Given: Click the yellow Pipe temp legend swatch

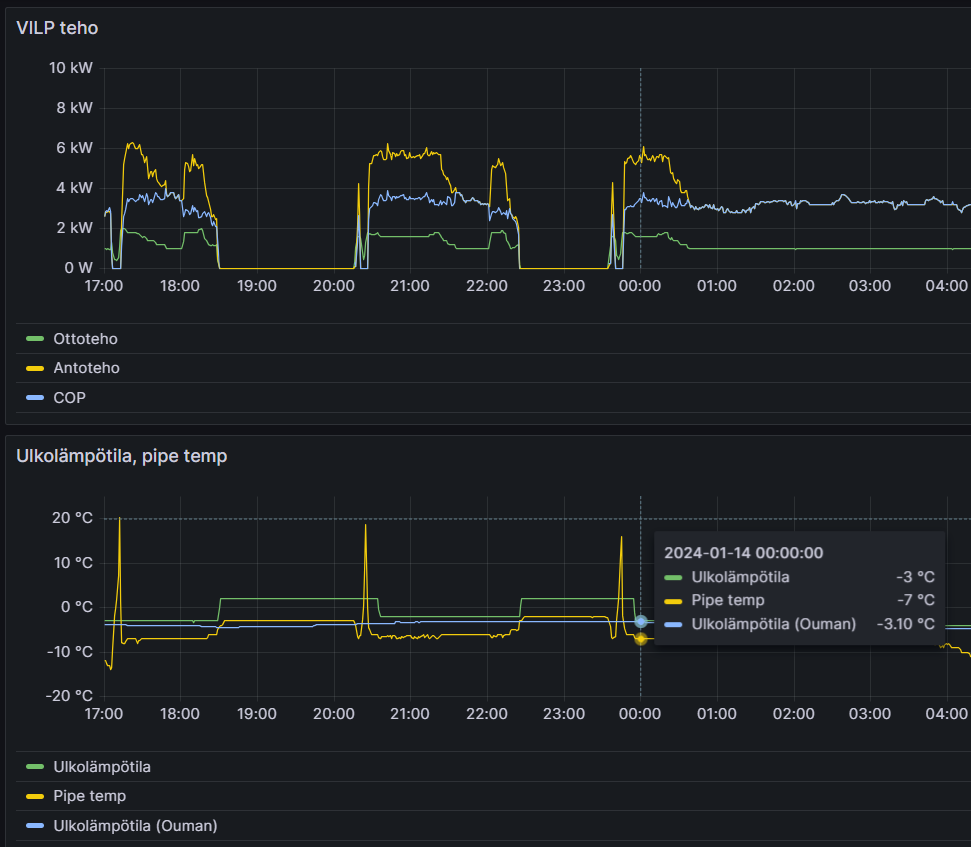Looking at the screenshot, I should [x=35, y=796].
